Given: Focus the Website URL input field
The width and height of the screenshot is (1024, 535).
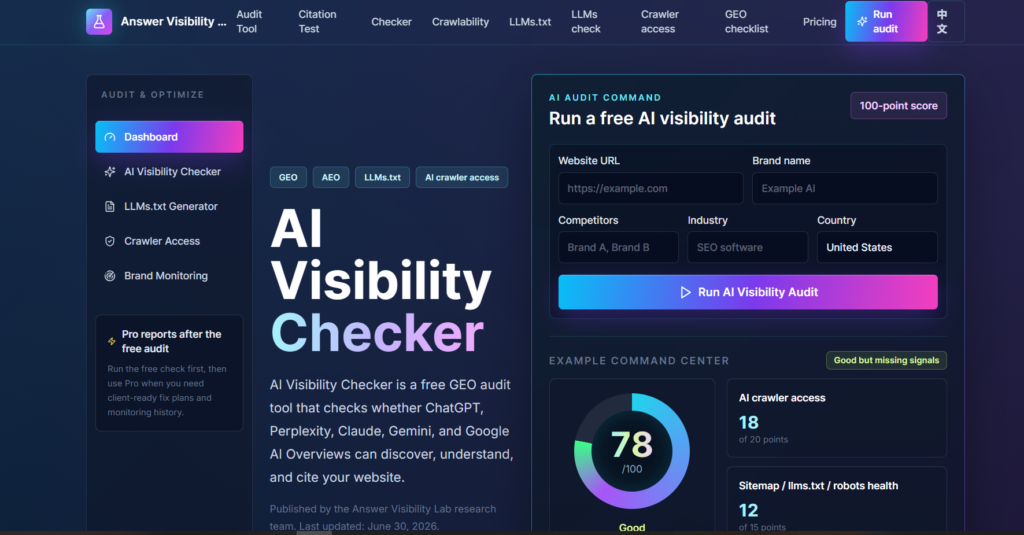Looking at the screenshot, I should tap(650, 188).
